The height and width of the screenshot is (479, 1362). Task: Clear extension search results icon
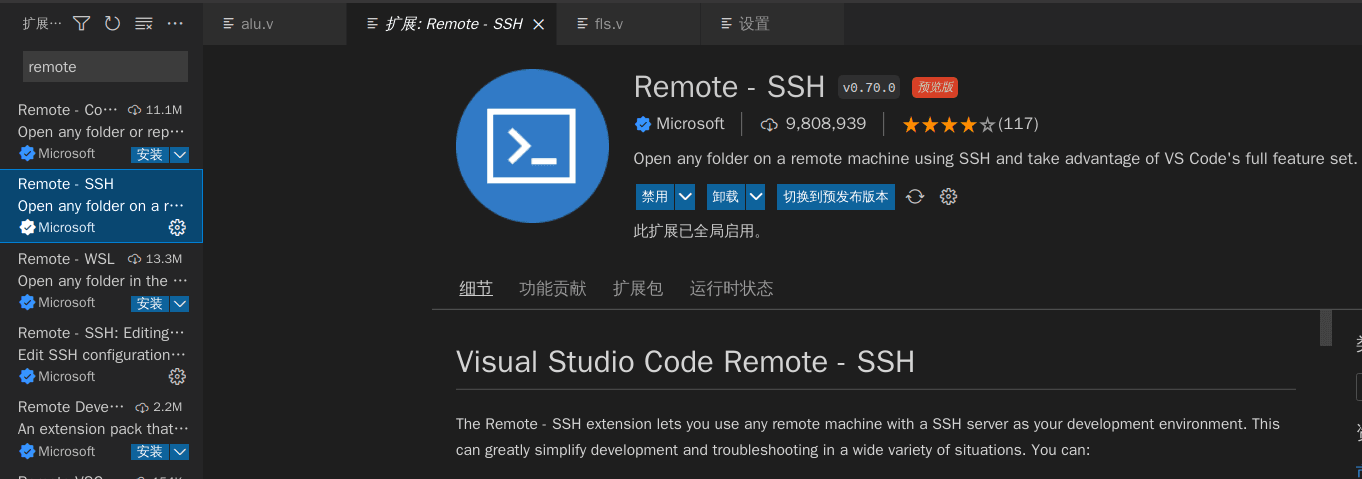[x=144, y=23]
